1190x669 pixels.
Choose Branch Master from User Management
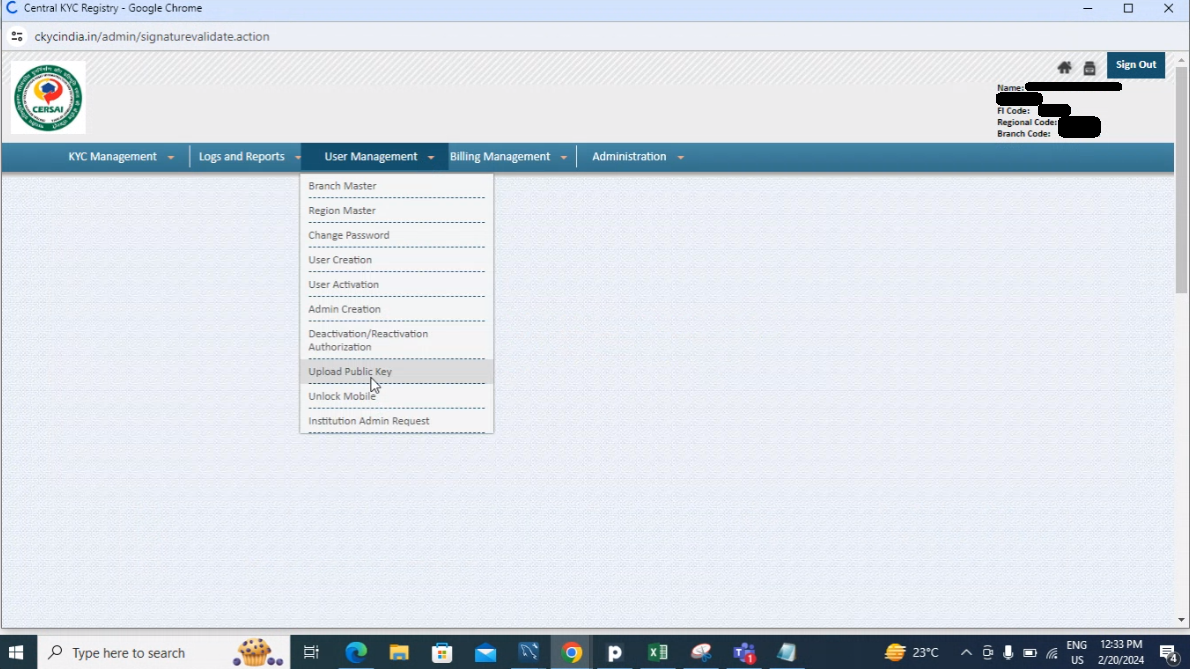342,186
